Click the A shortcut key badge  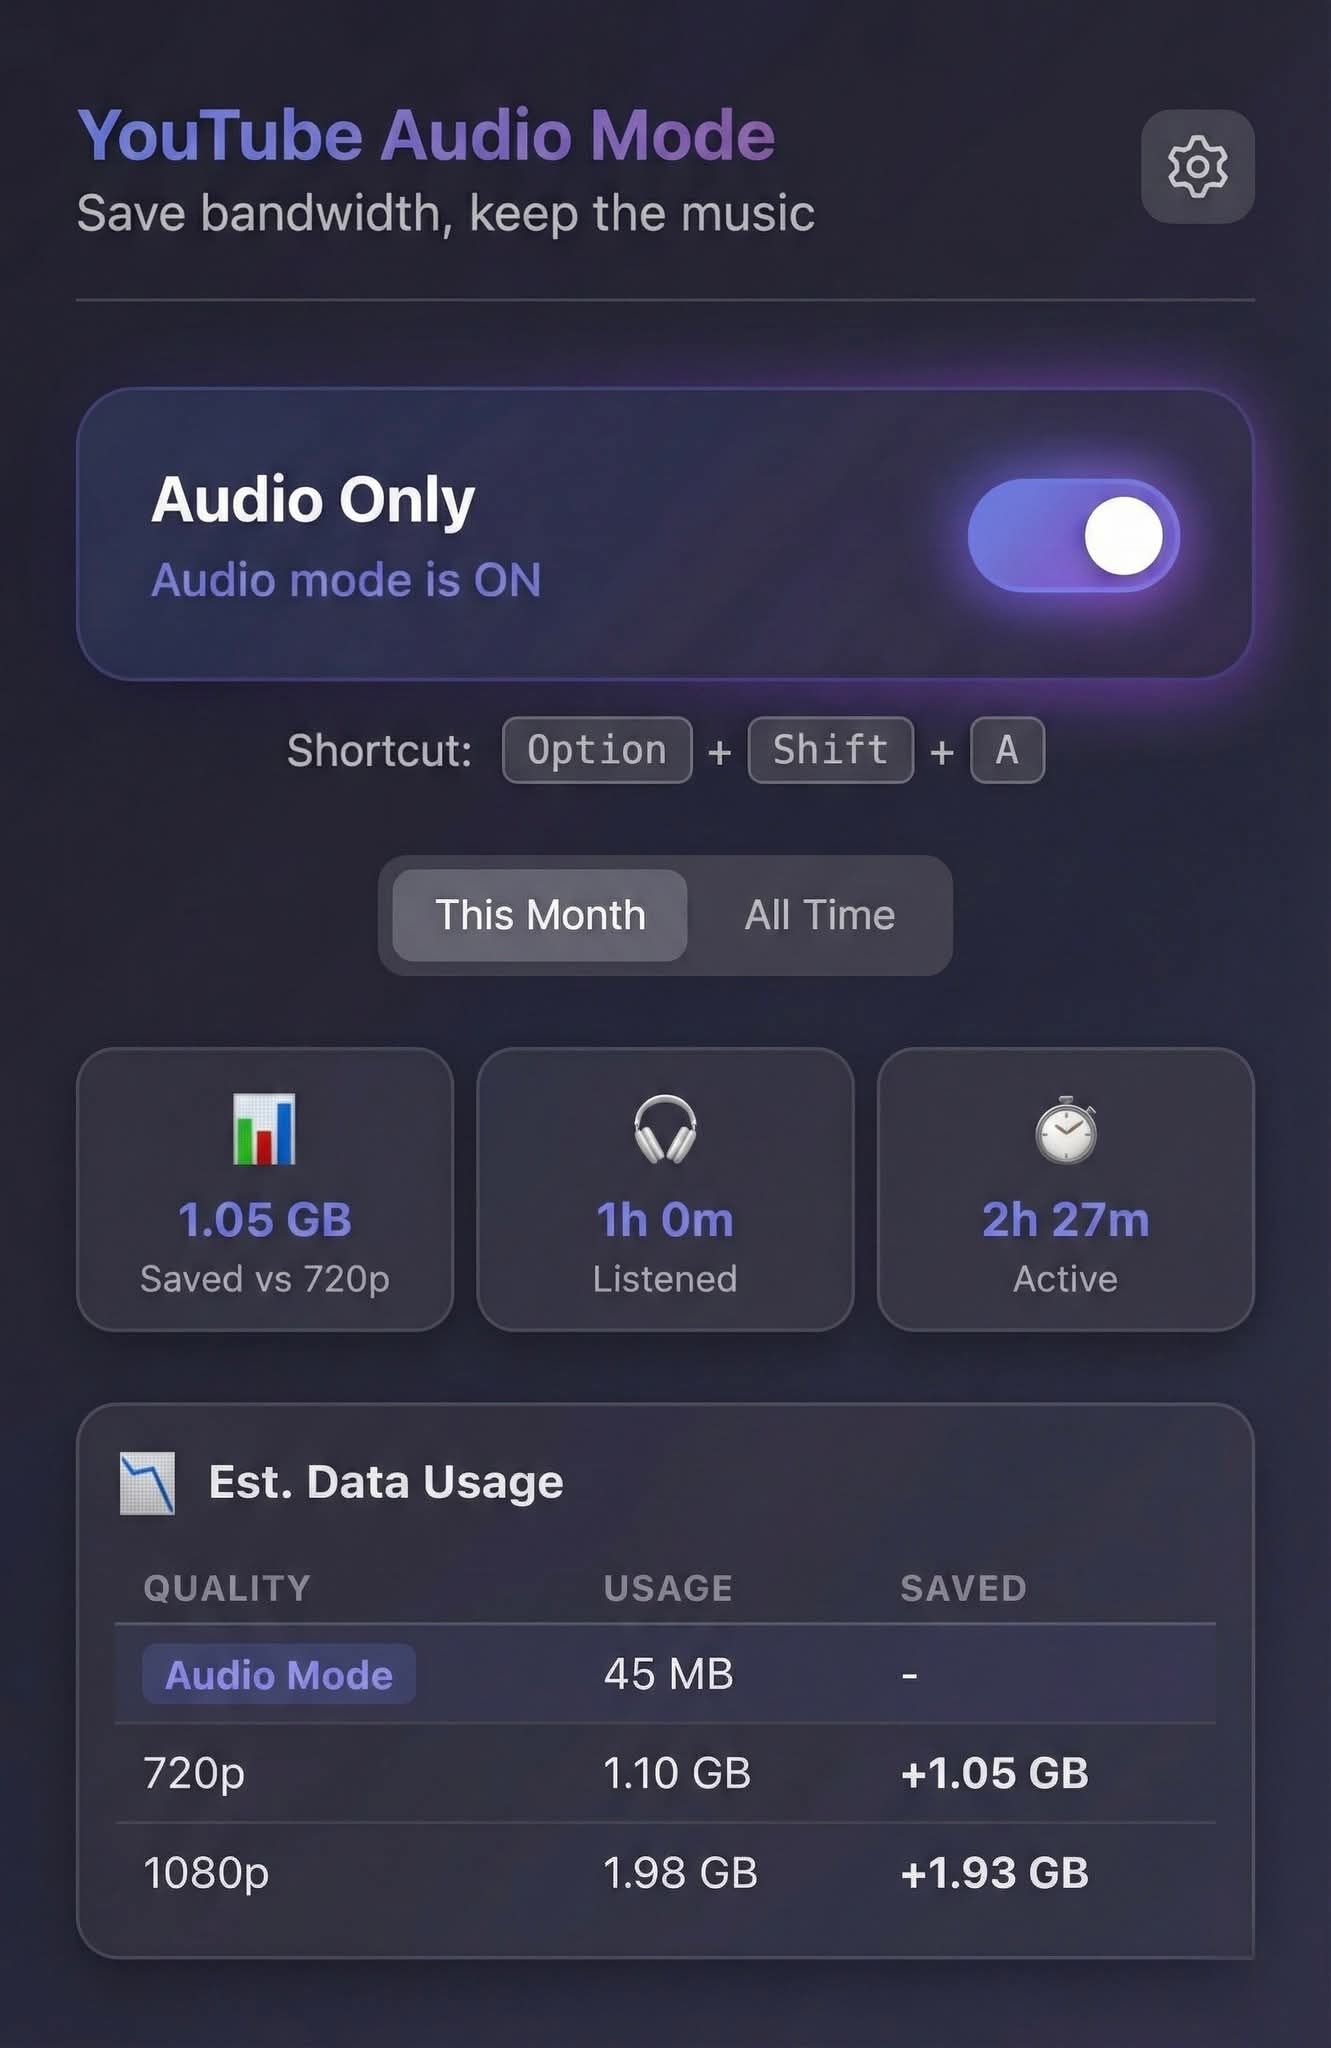click(1007, 750)
